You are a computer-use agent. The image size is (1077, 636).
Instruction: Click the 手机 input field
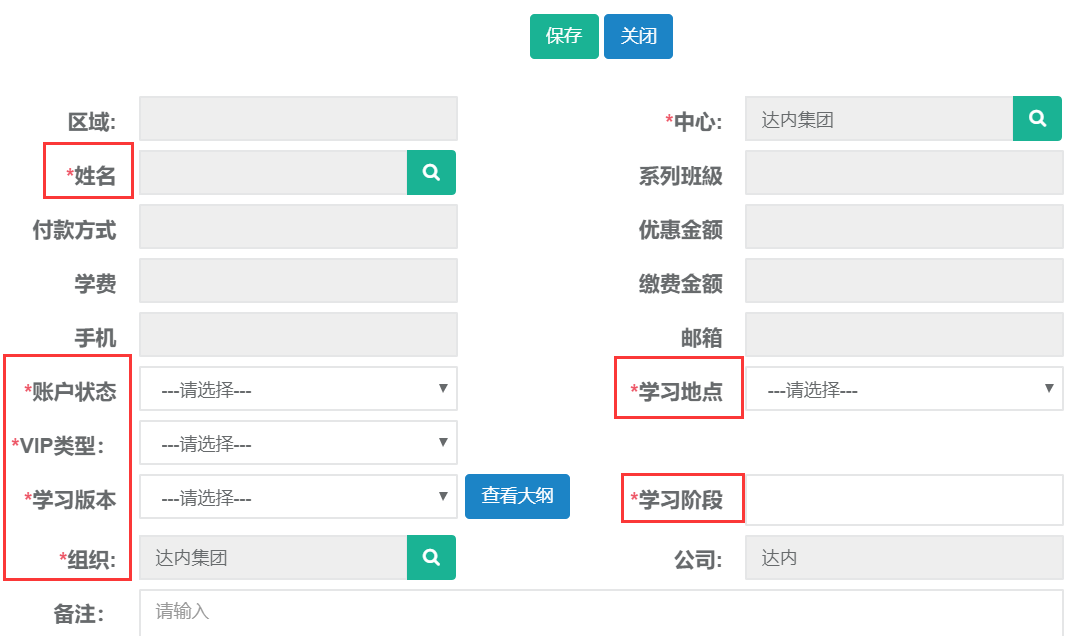click(298, 335)
